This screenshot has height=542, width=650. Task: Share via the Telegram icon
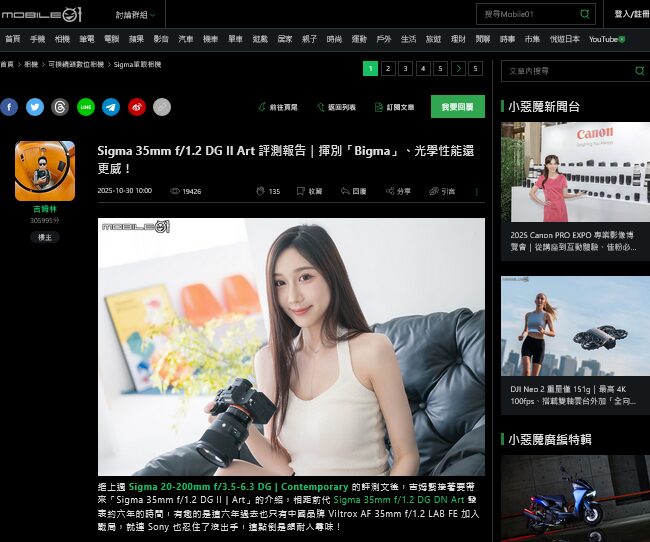[x=111, y=107]
